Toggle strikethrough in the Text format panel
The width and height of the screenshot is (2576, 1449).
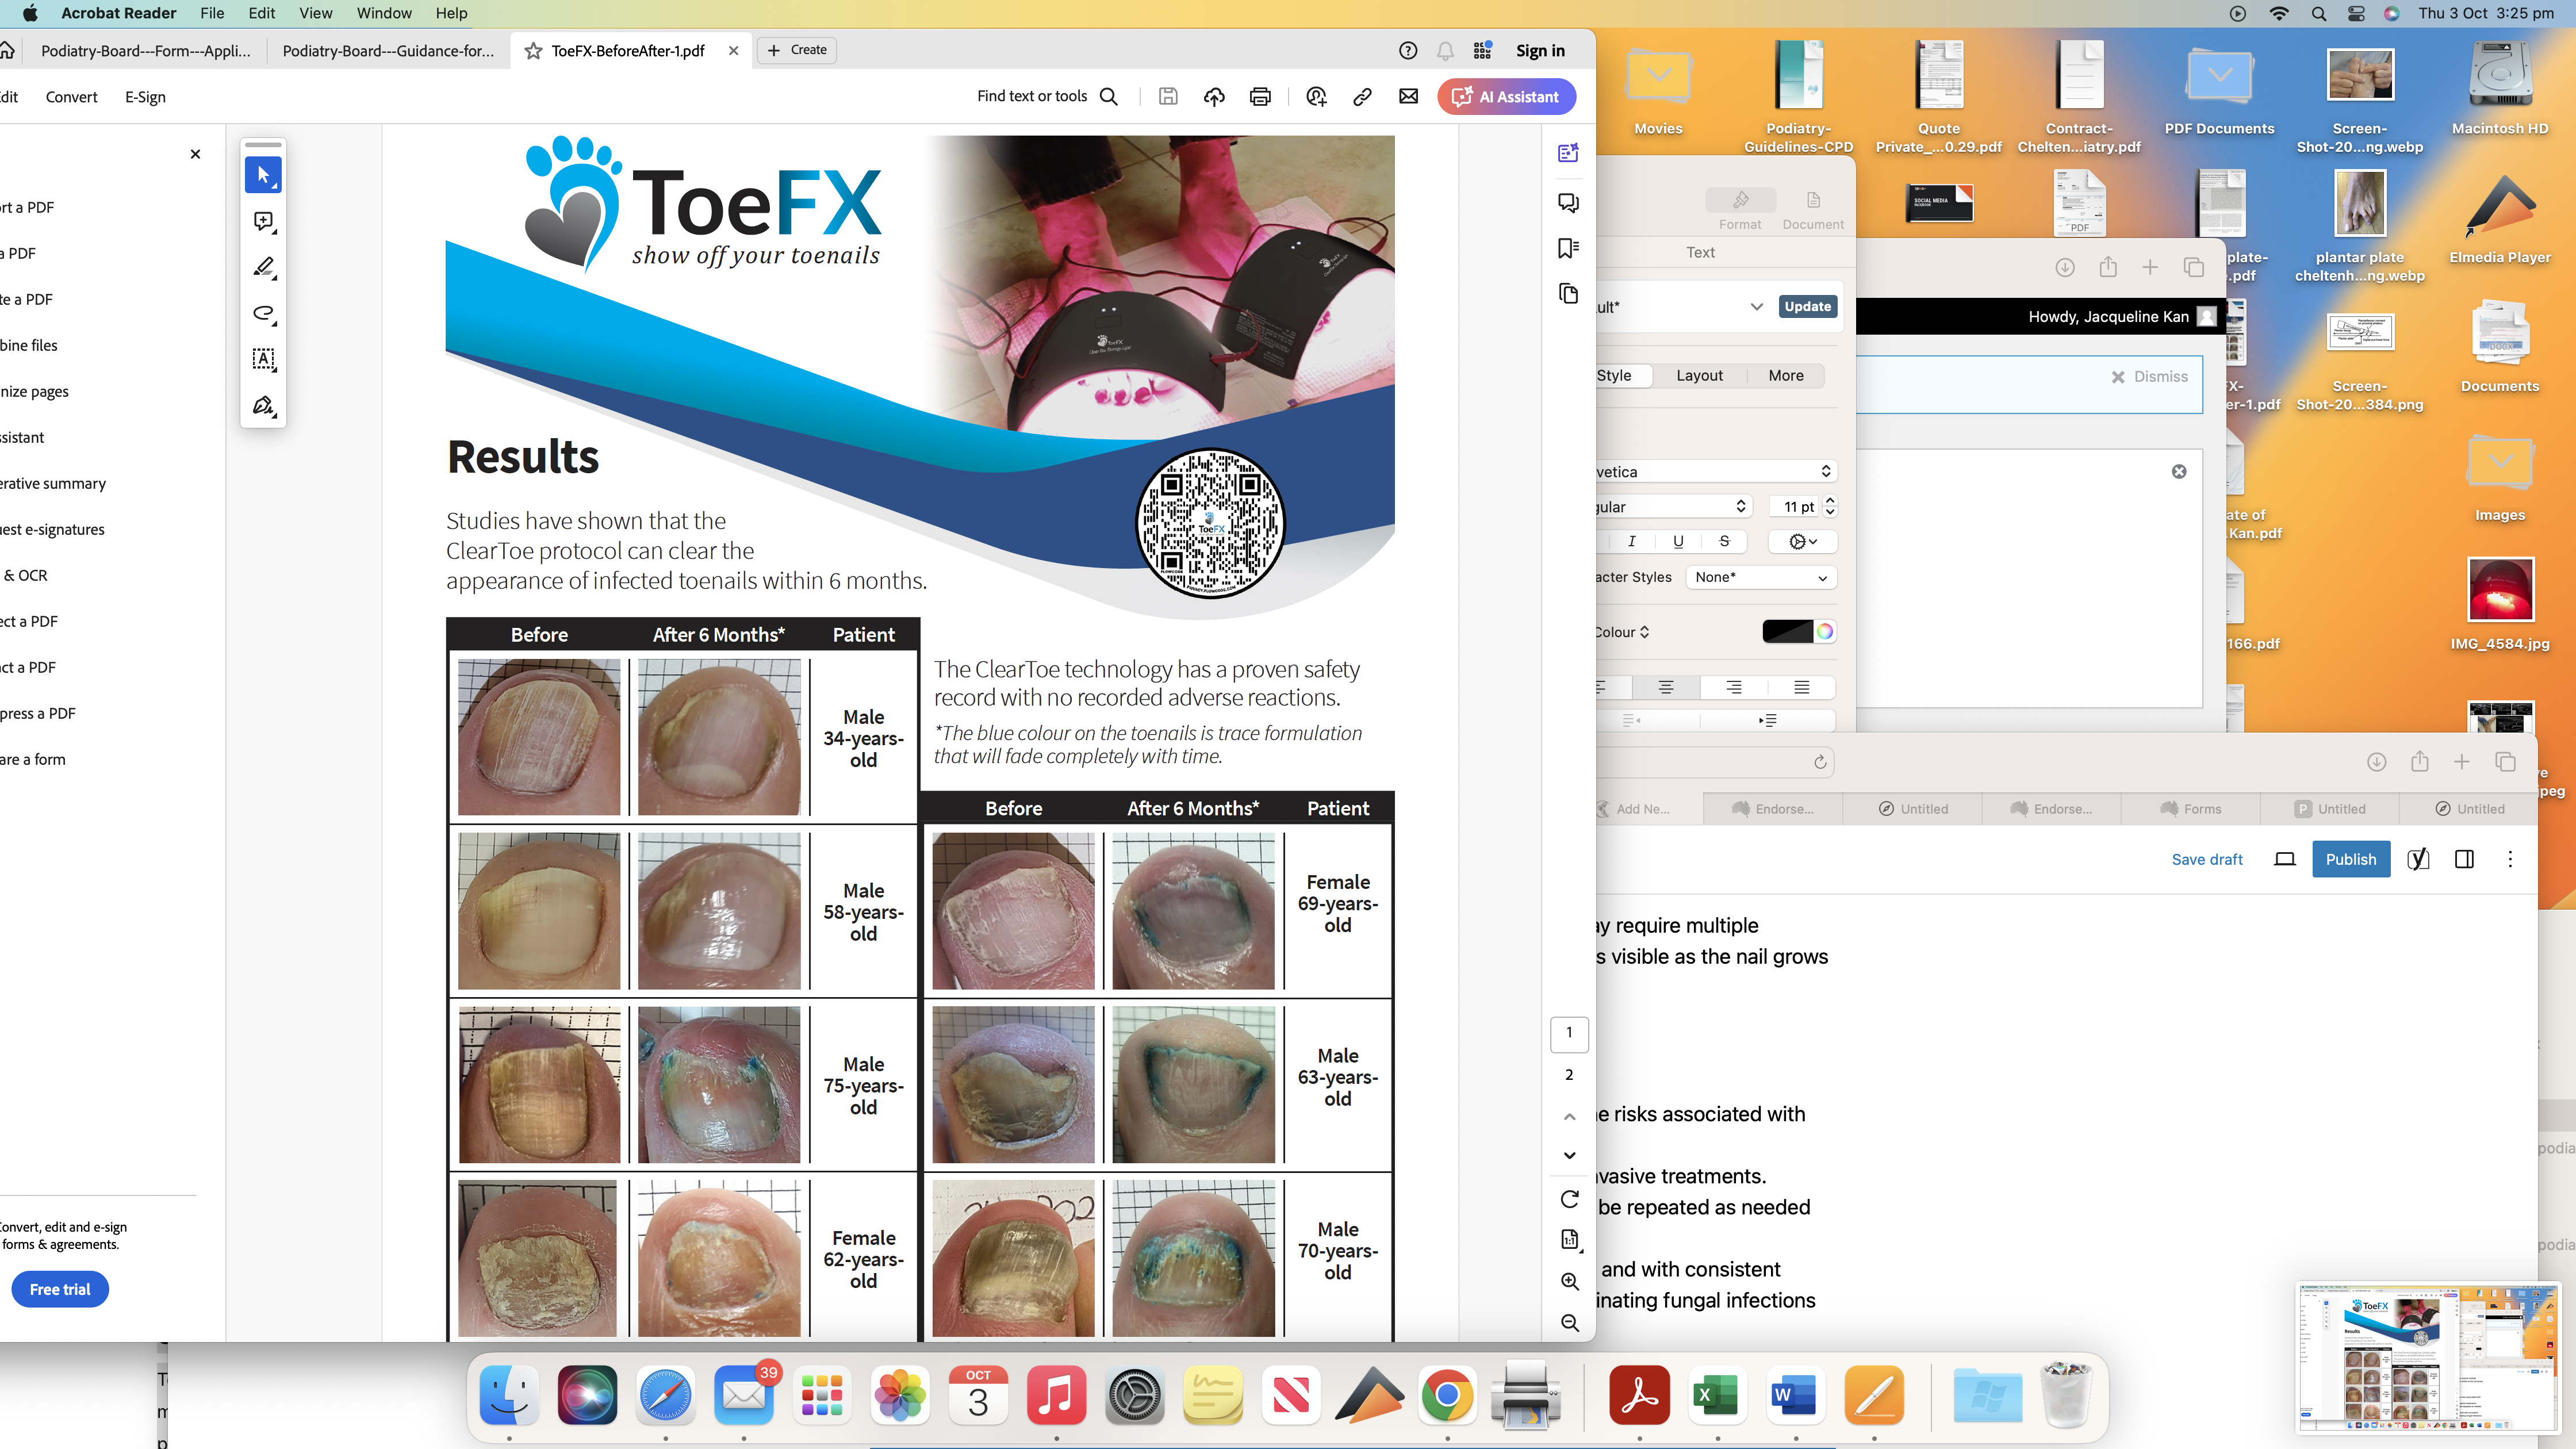point(1724,541)
